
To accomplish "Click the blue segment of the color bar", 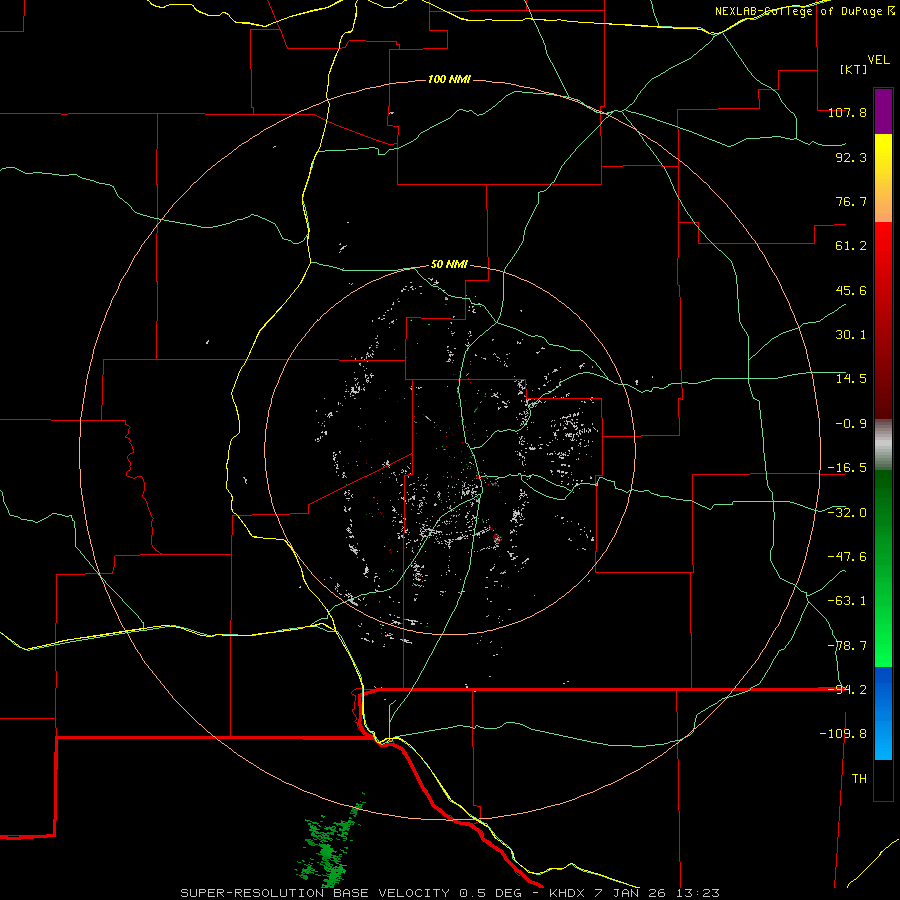I will 883,713.
